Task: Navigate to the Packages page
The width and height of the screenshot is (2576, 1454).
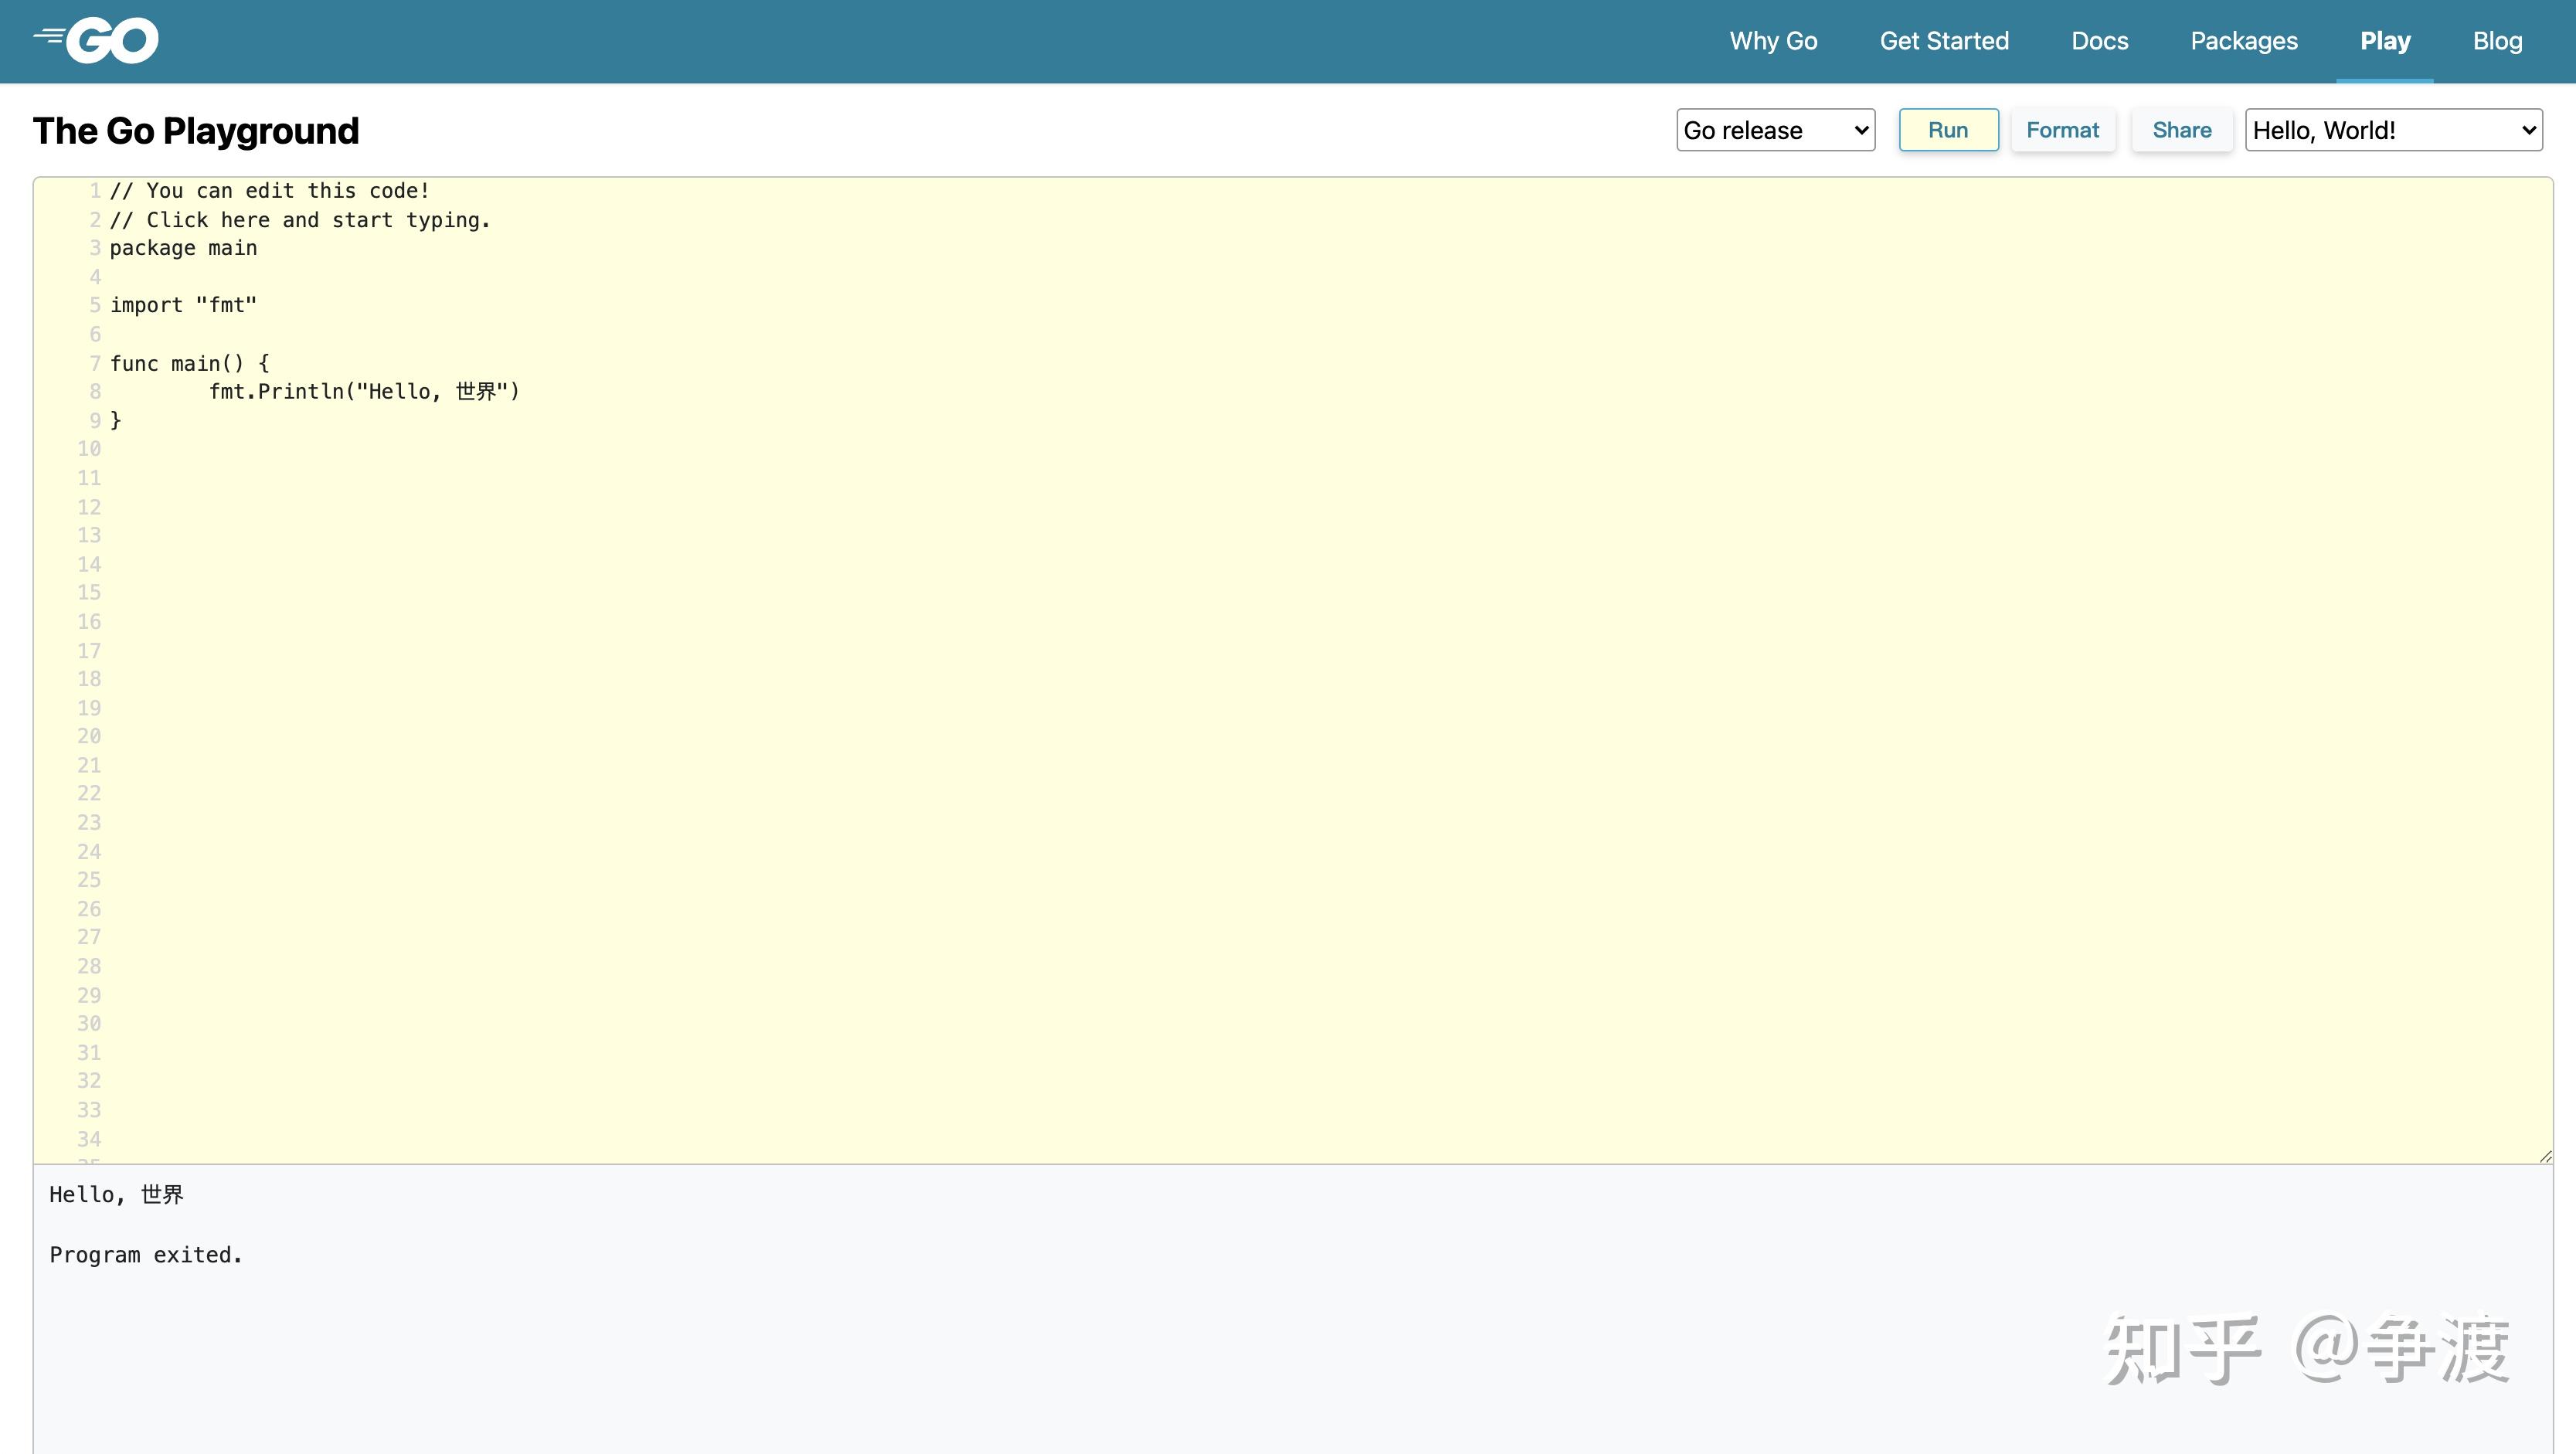Action: 2243,41
